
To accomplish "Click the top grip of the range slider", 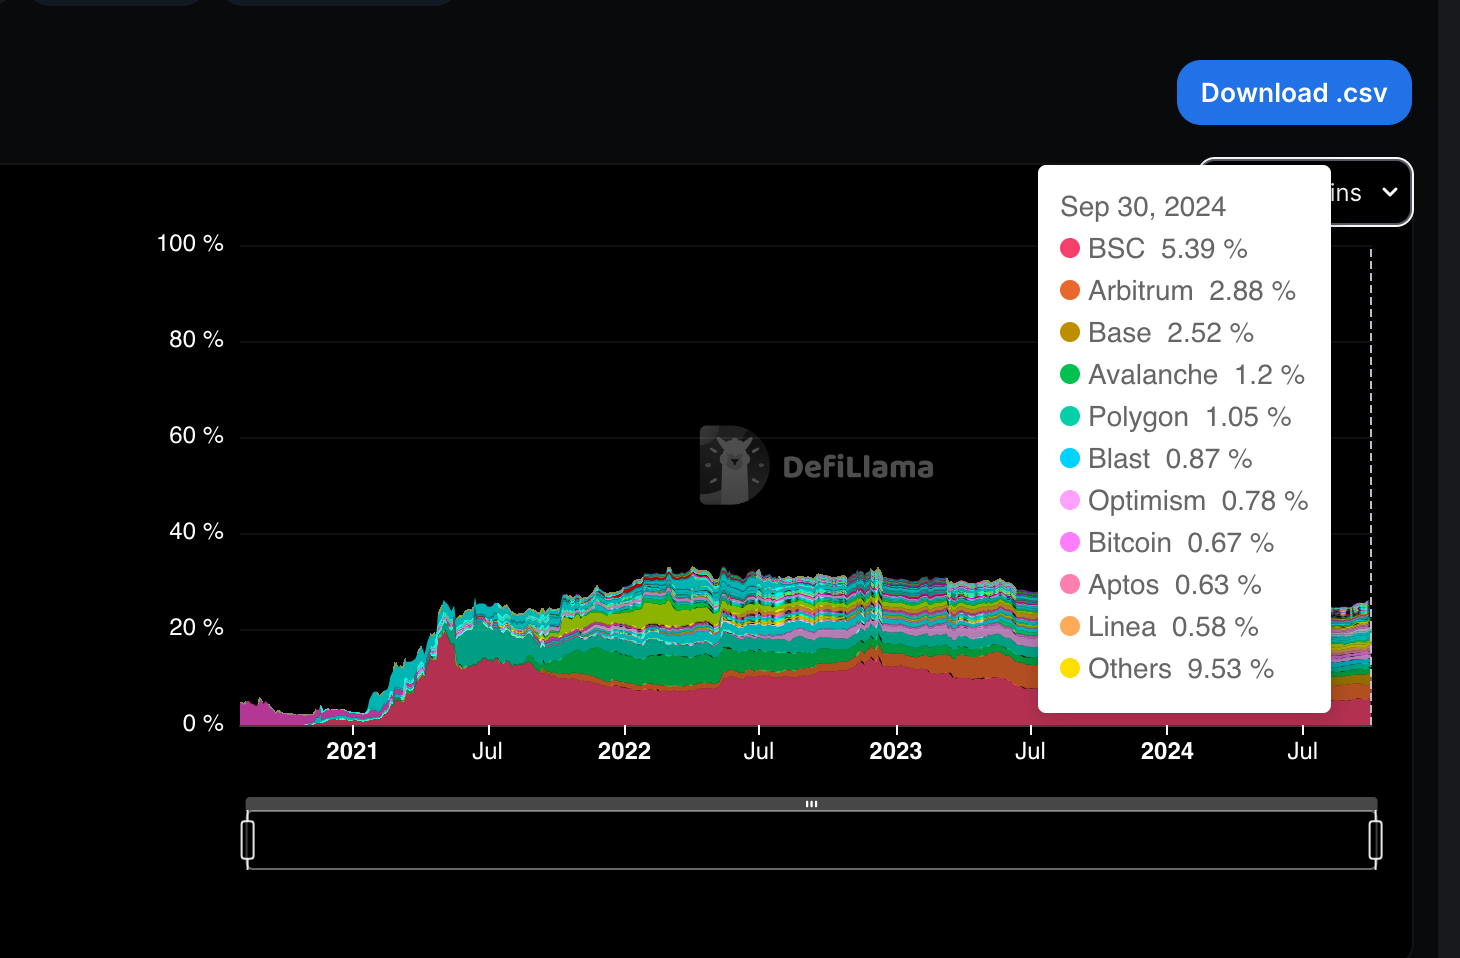I will point(811,804).
